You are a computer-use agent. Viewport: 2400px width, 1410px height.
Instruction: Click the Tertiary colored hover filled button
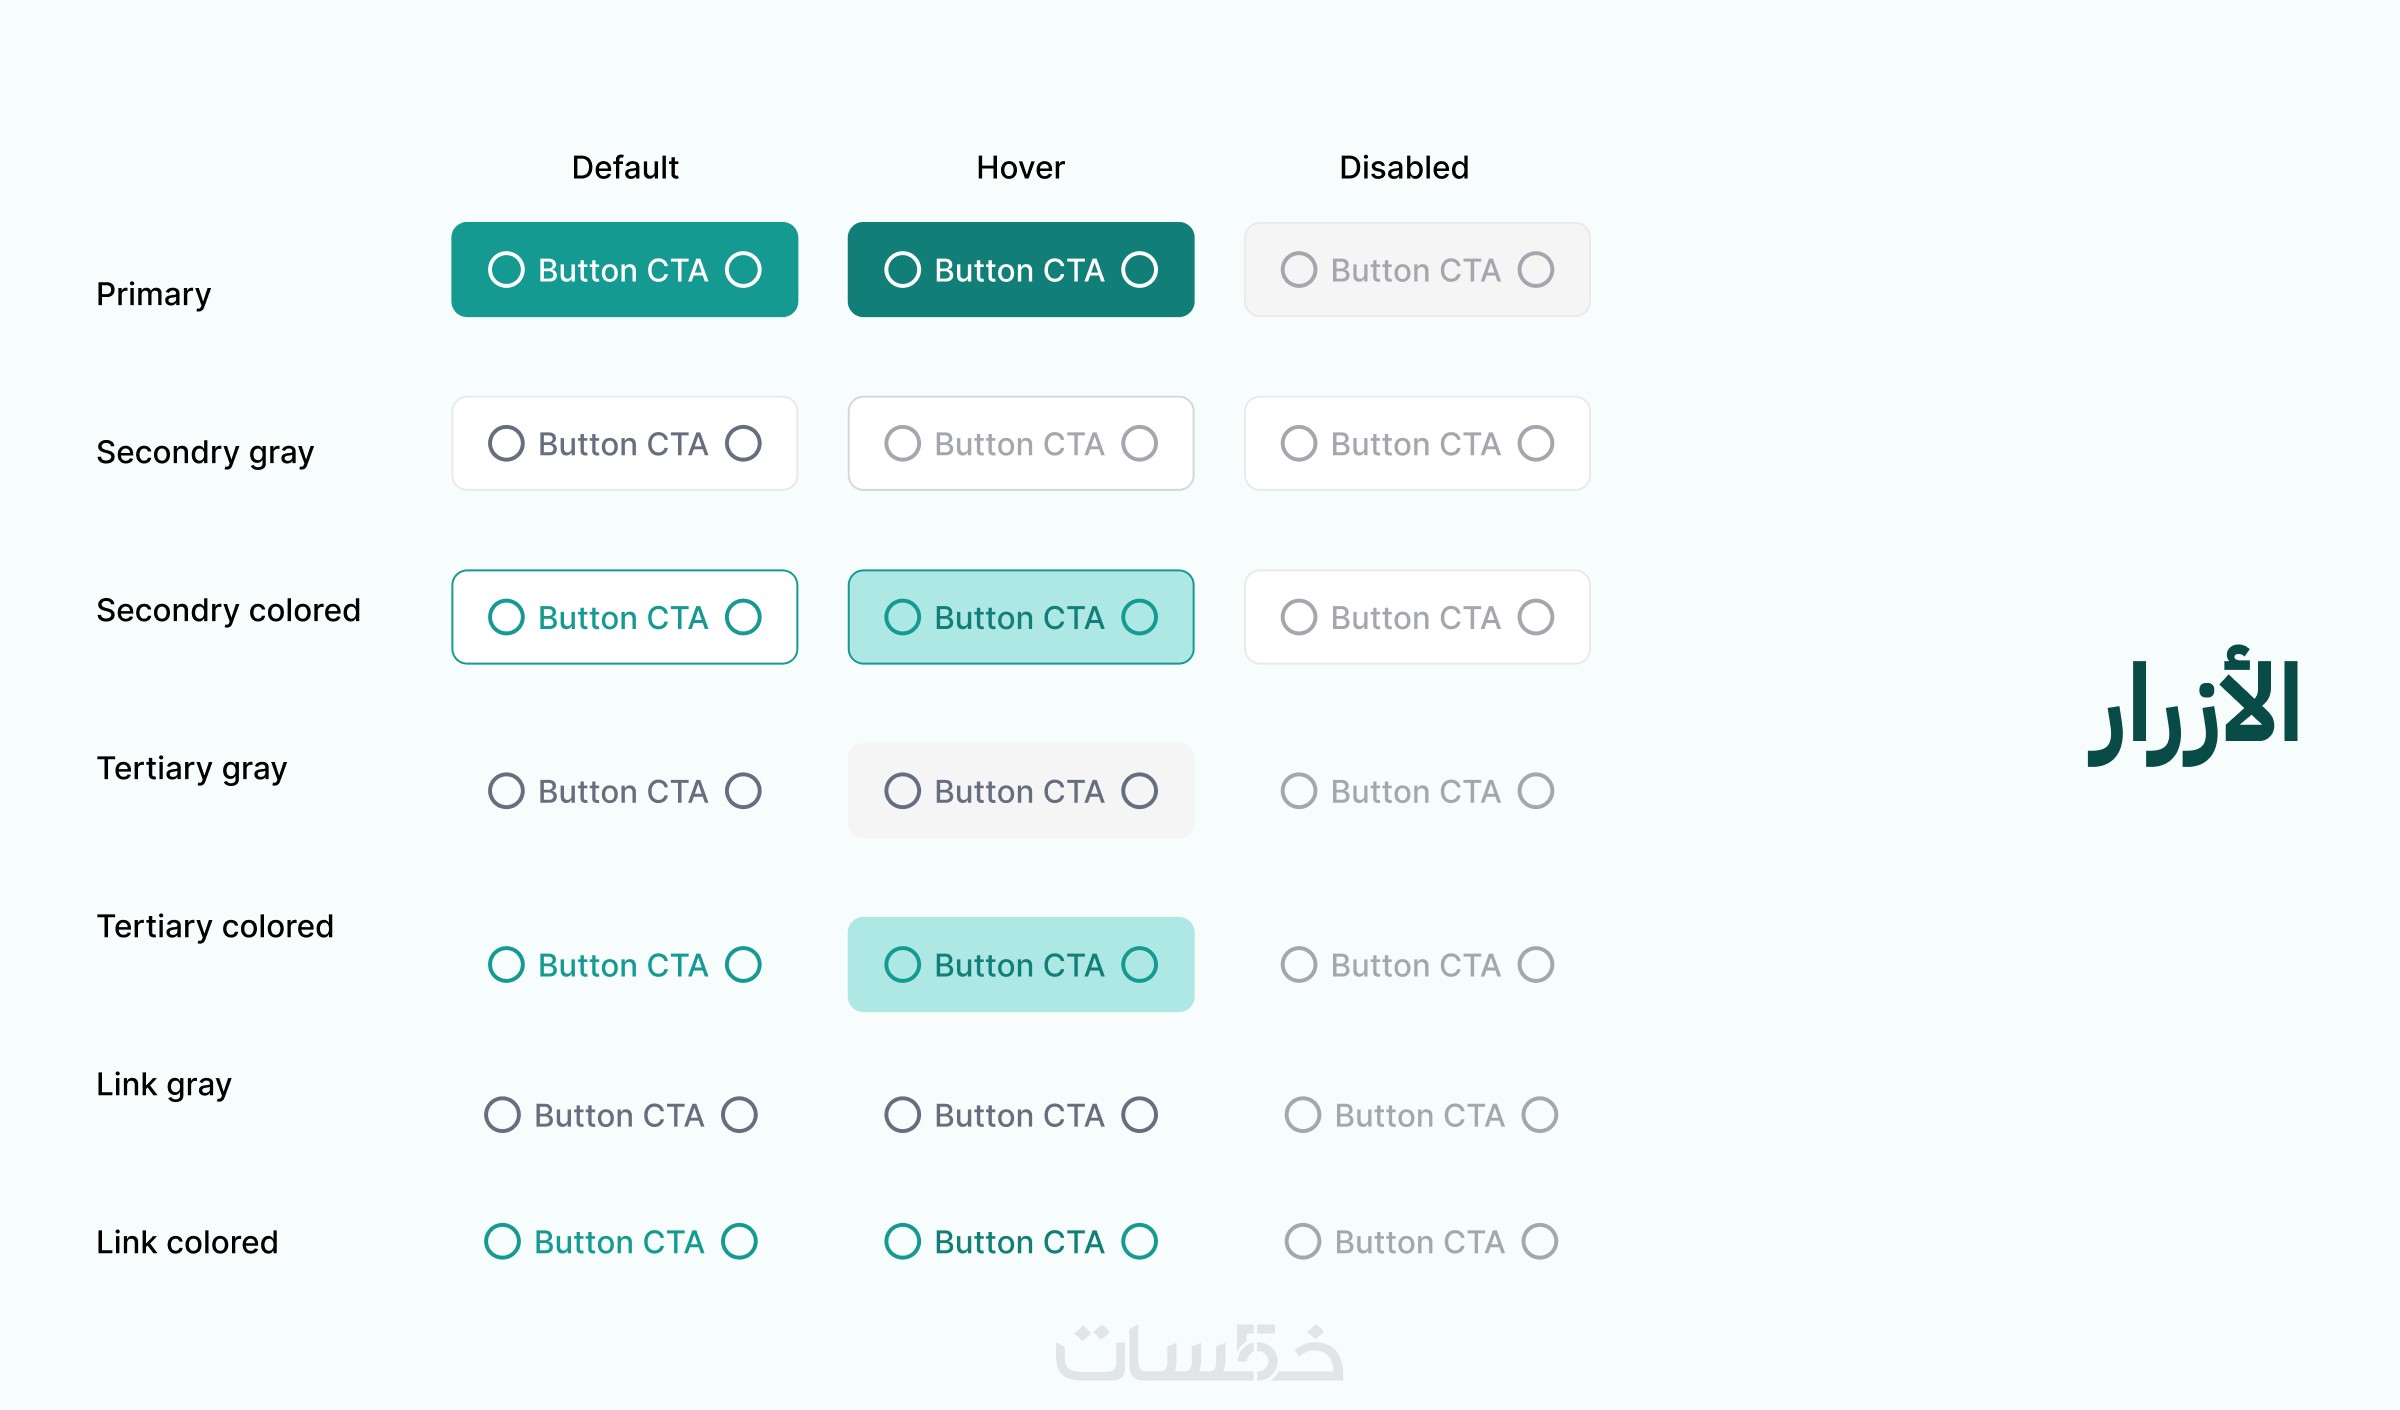coord(1021,965)
